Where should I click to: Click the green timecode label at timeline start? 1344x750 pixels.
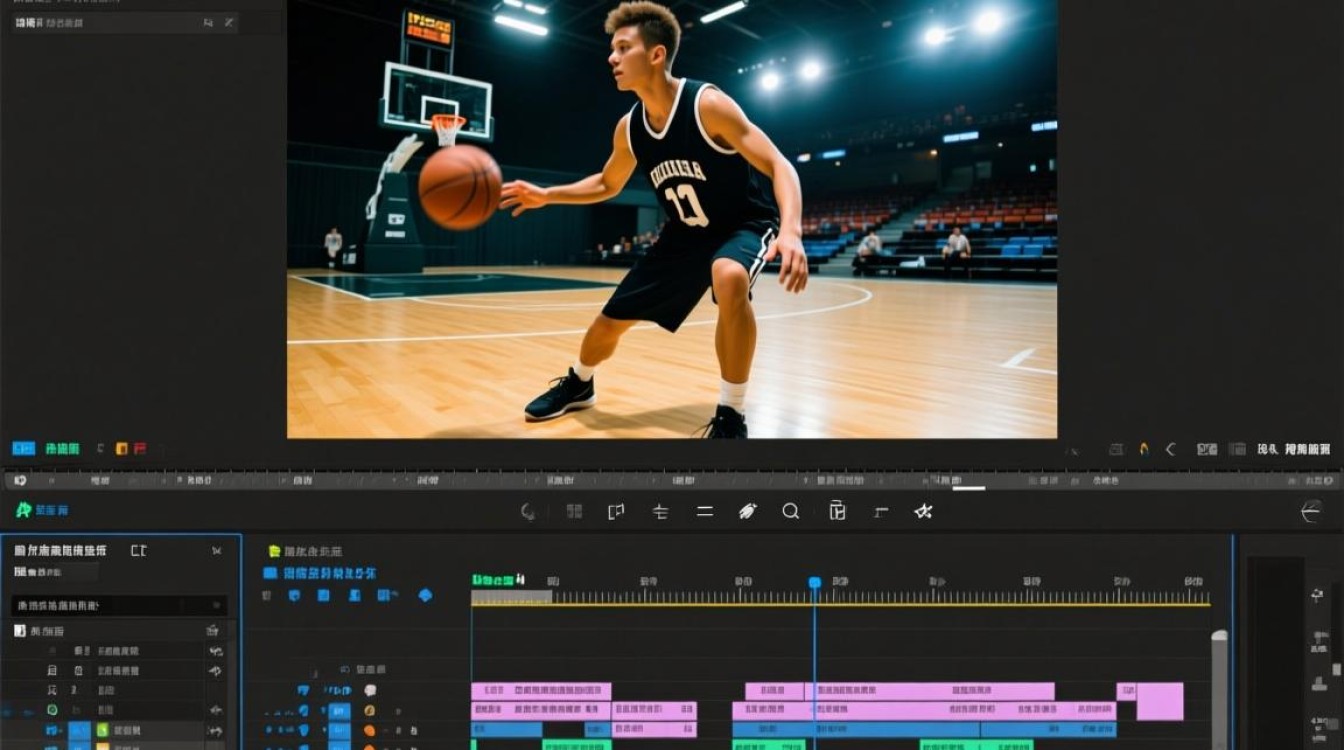click(x=494, y=580)
